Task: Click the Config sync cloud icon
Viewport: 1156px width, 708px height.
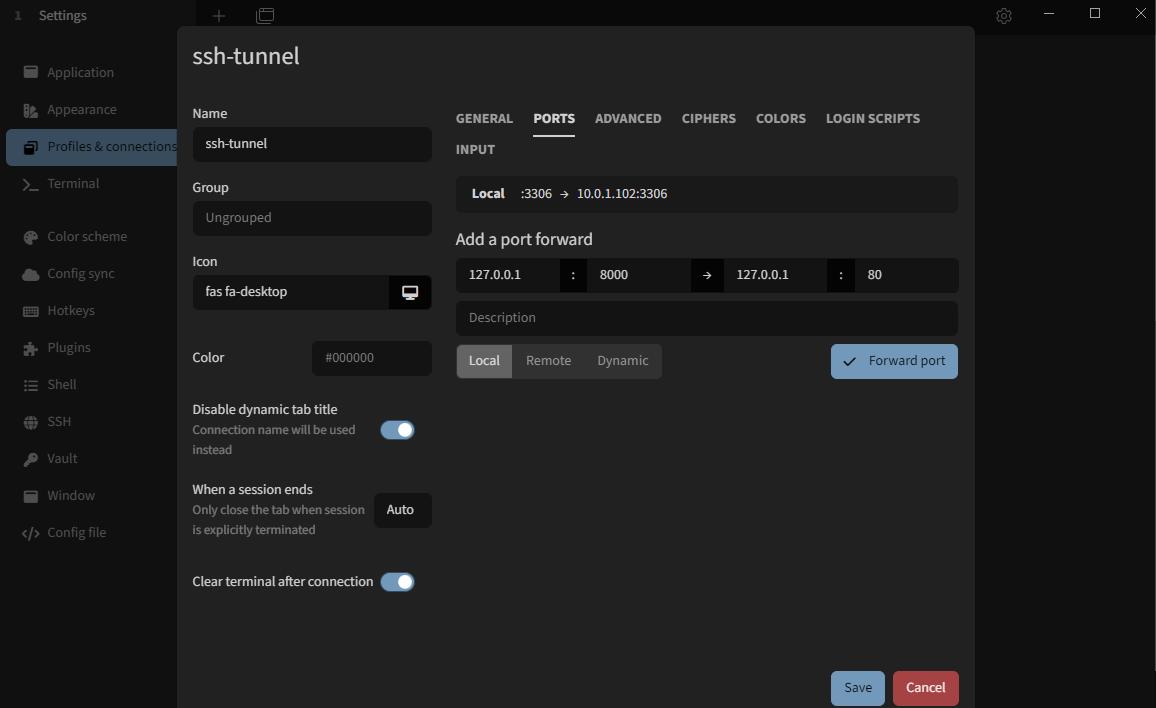Action: coord(30,274)
